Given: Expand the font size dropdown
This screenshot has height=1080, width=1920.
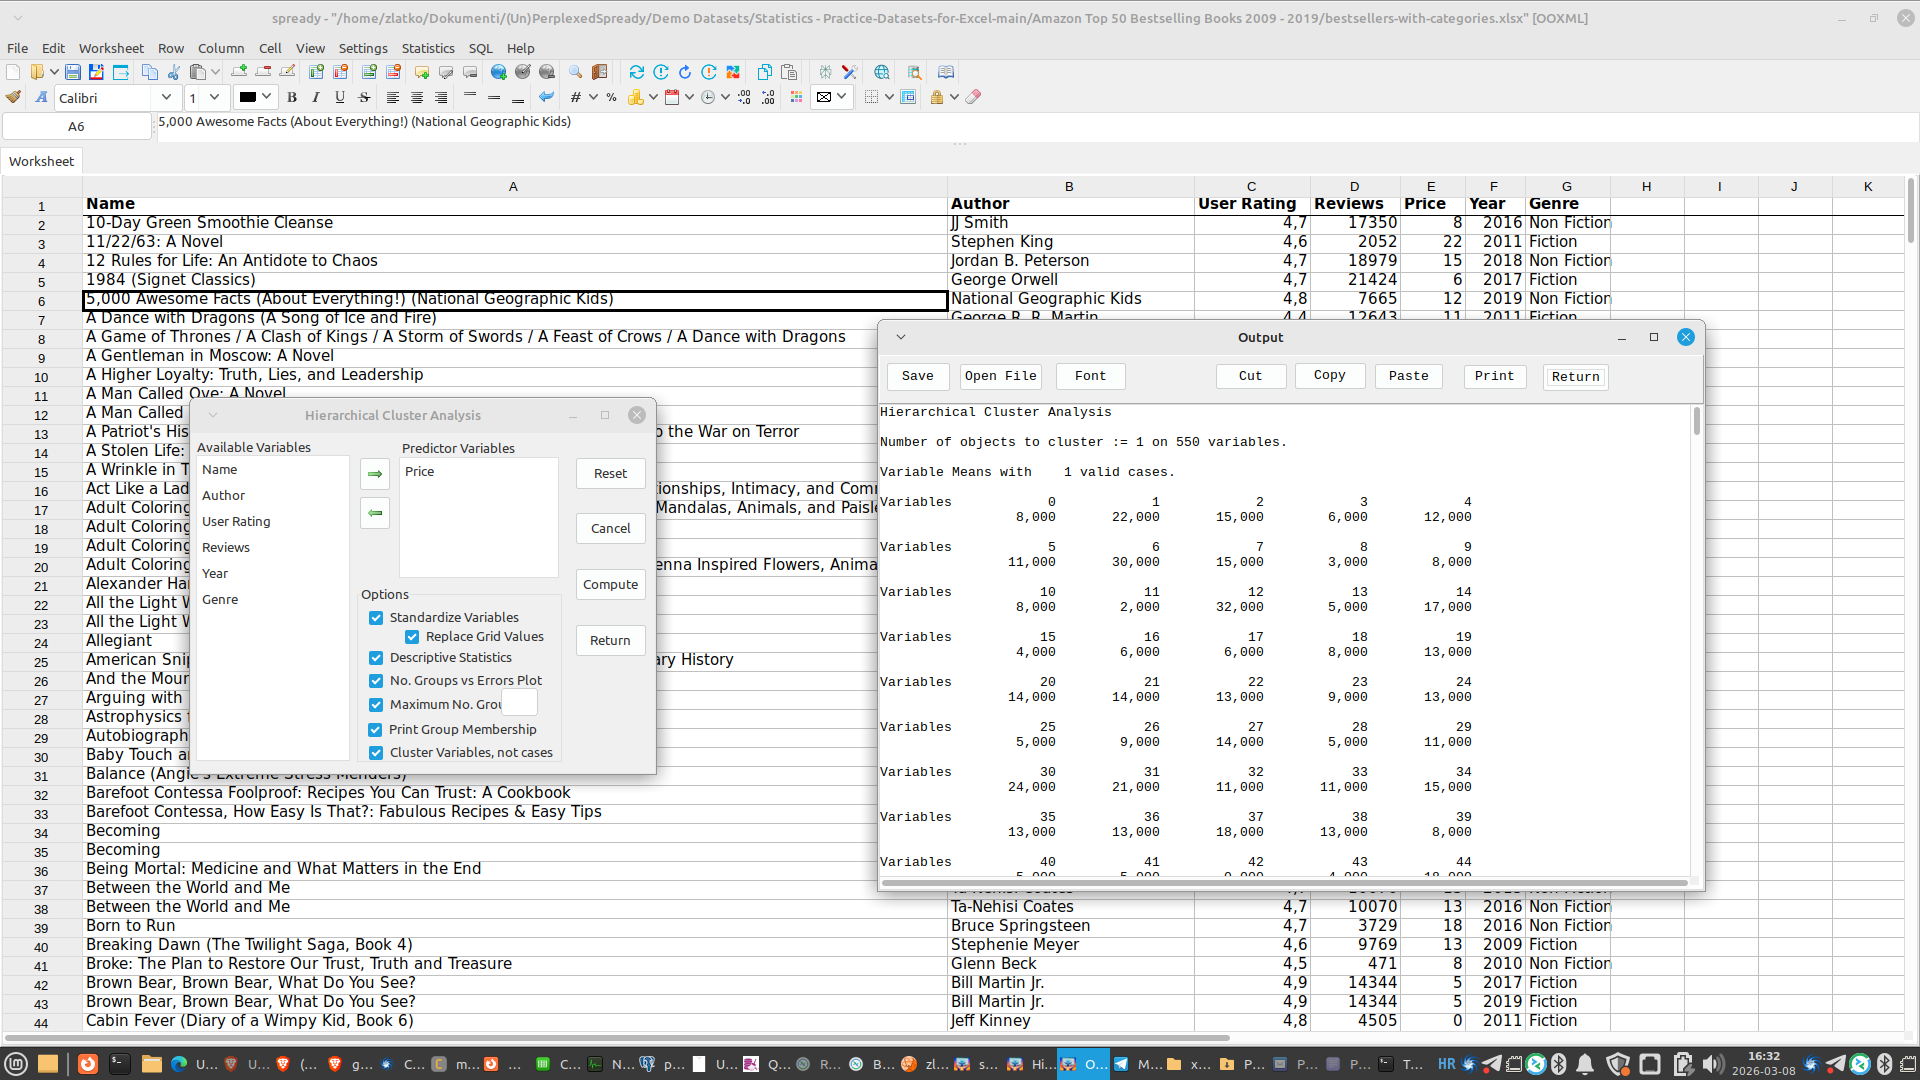Looking at the screenshot, I should pos(214,97).
